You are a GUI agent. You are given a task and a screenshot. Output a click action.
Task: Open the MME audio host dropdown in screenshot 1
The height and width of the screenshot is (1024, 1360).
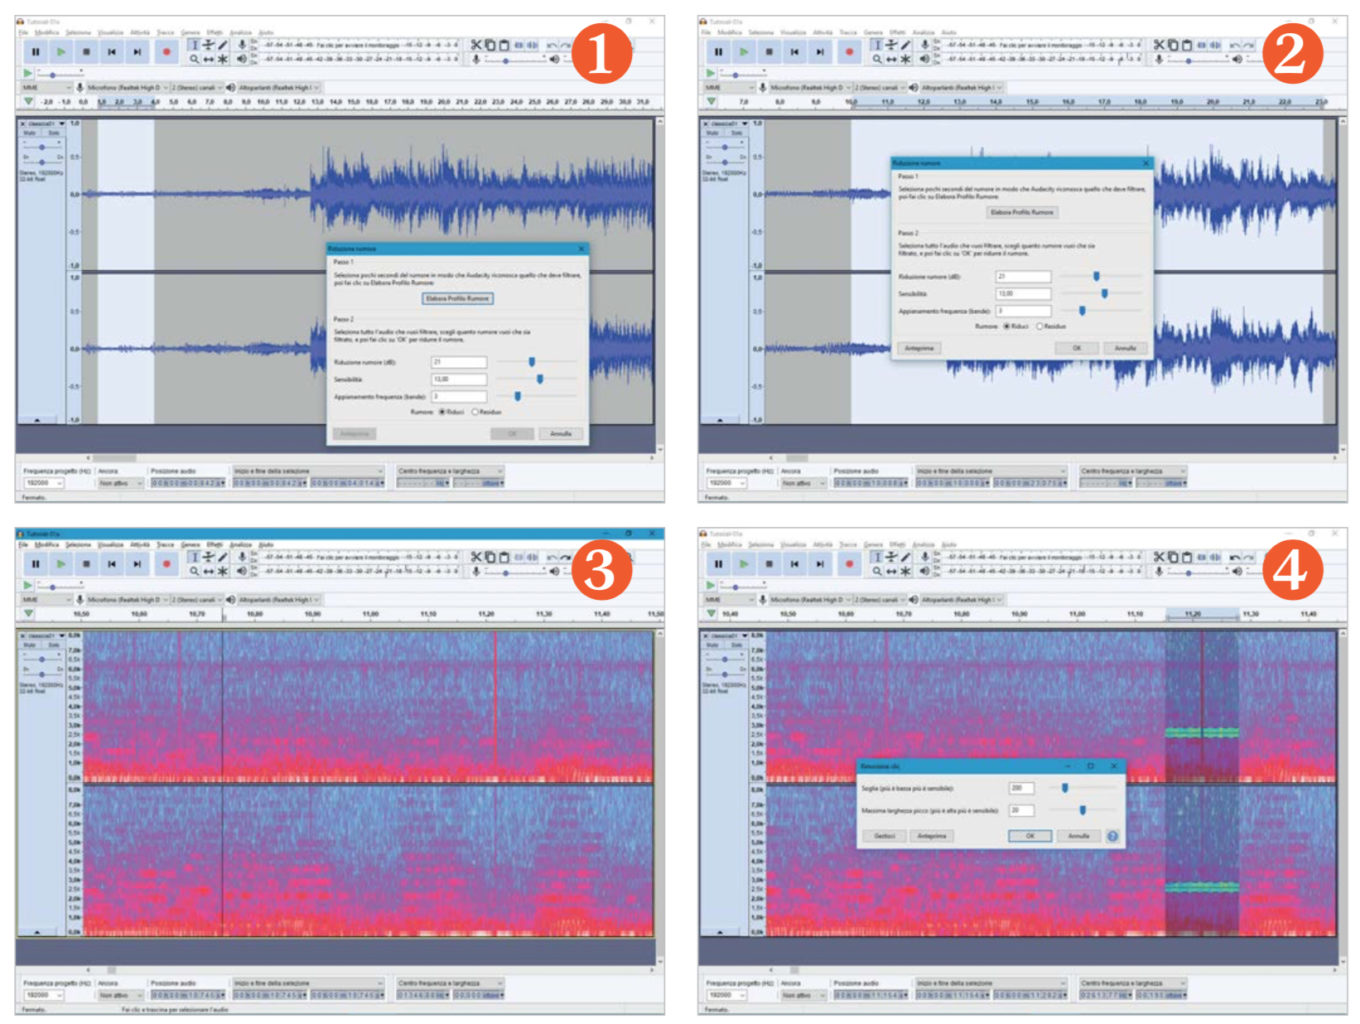[43, 88]
